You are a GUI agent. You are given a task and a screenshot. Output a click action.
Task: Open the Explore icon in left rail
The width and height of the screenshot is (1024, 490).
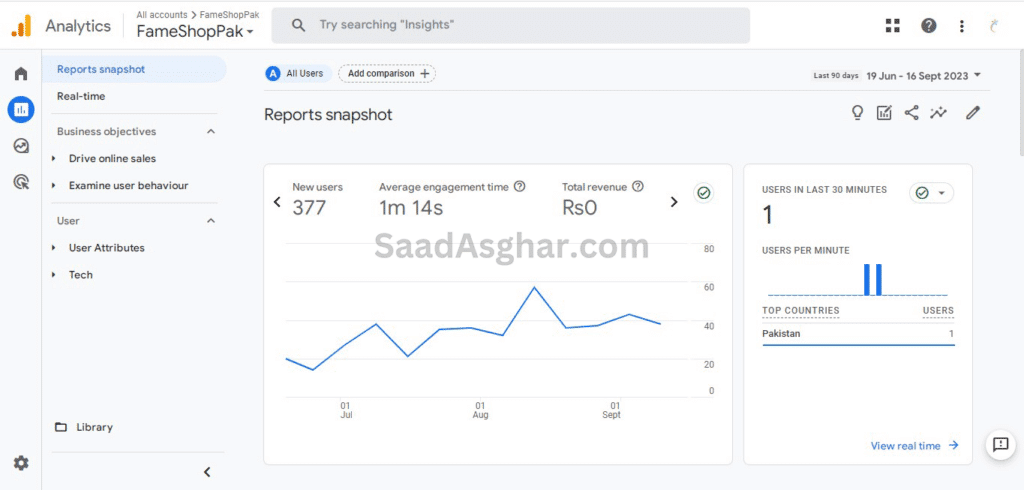tap(21, 146)
